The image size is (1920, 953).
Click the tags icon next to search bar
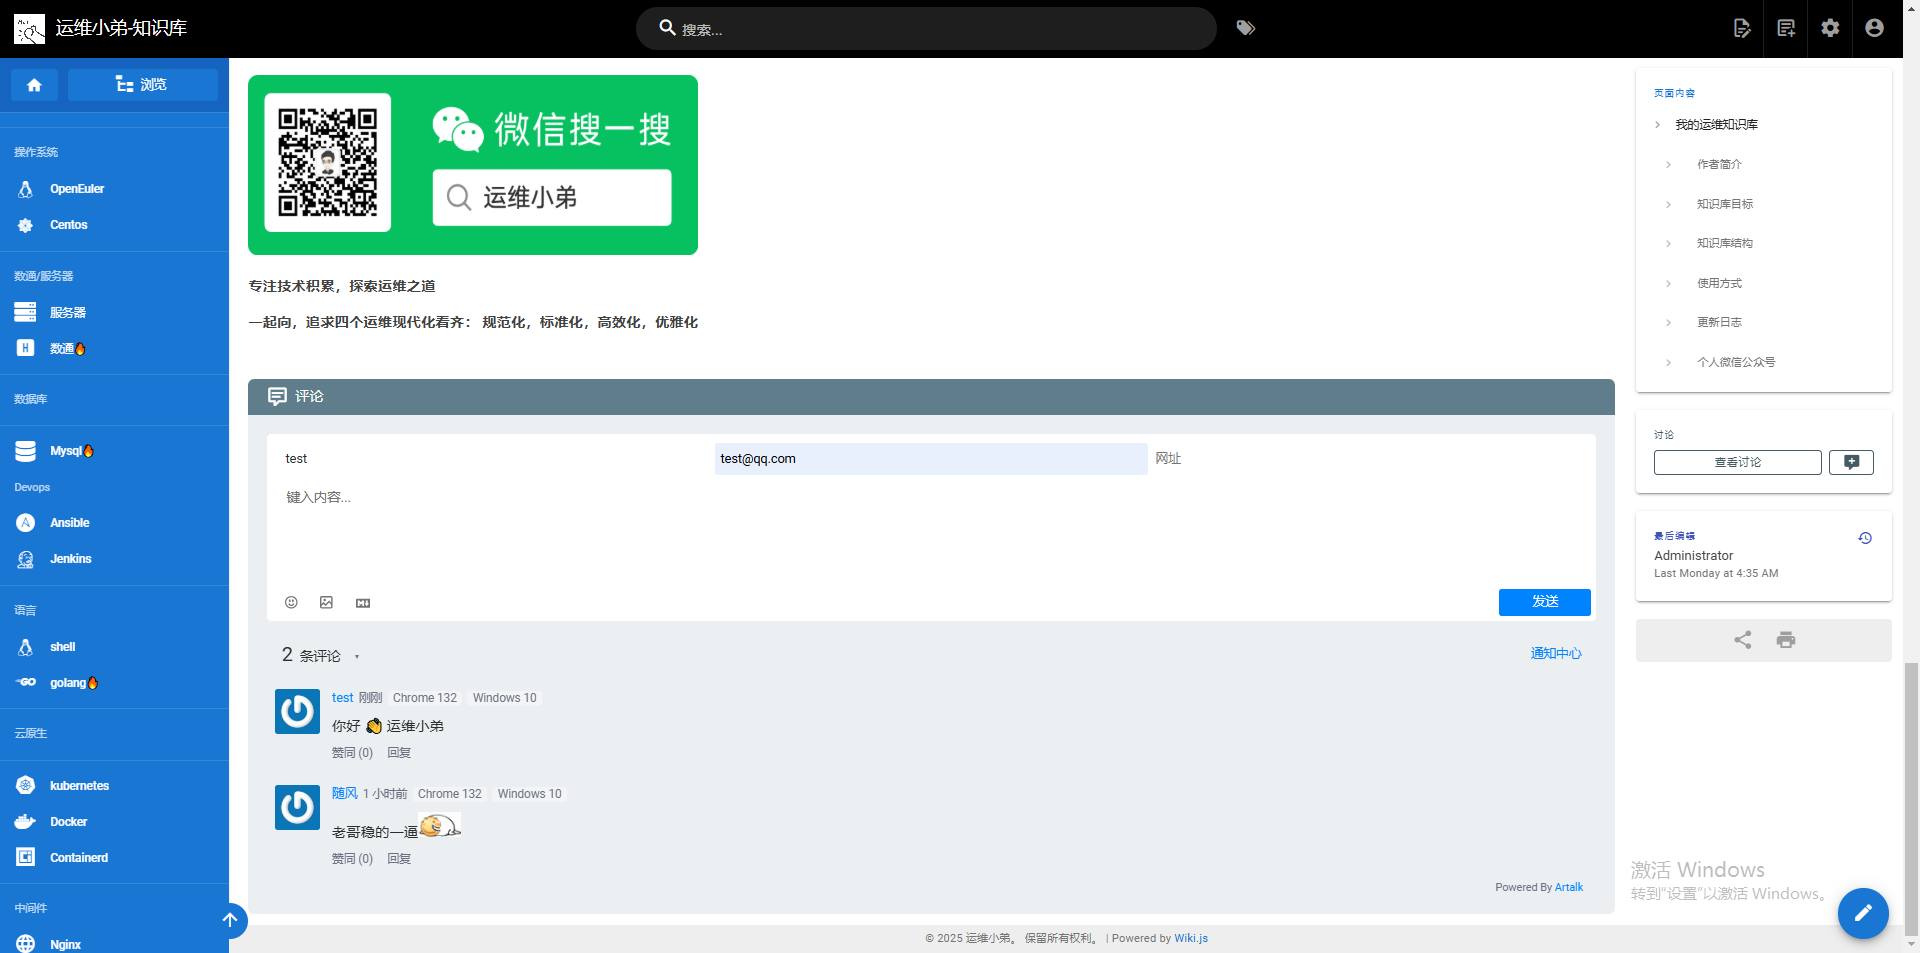pyautogui.click(x=1245, y=28)
